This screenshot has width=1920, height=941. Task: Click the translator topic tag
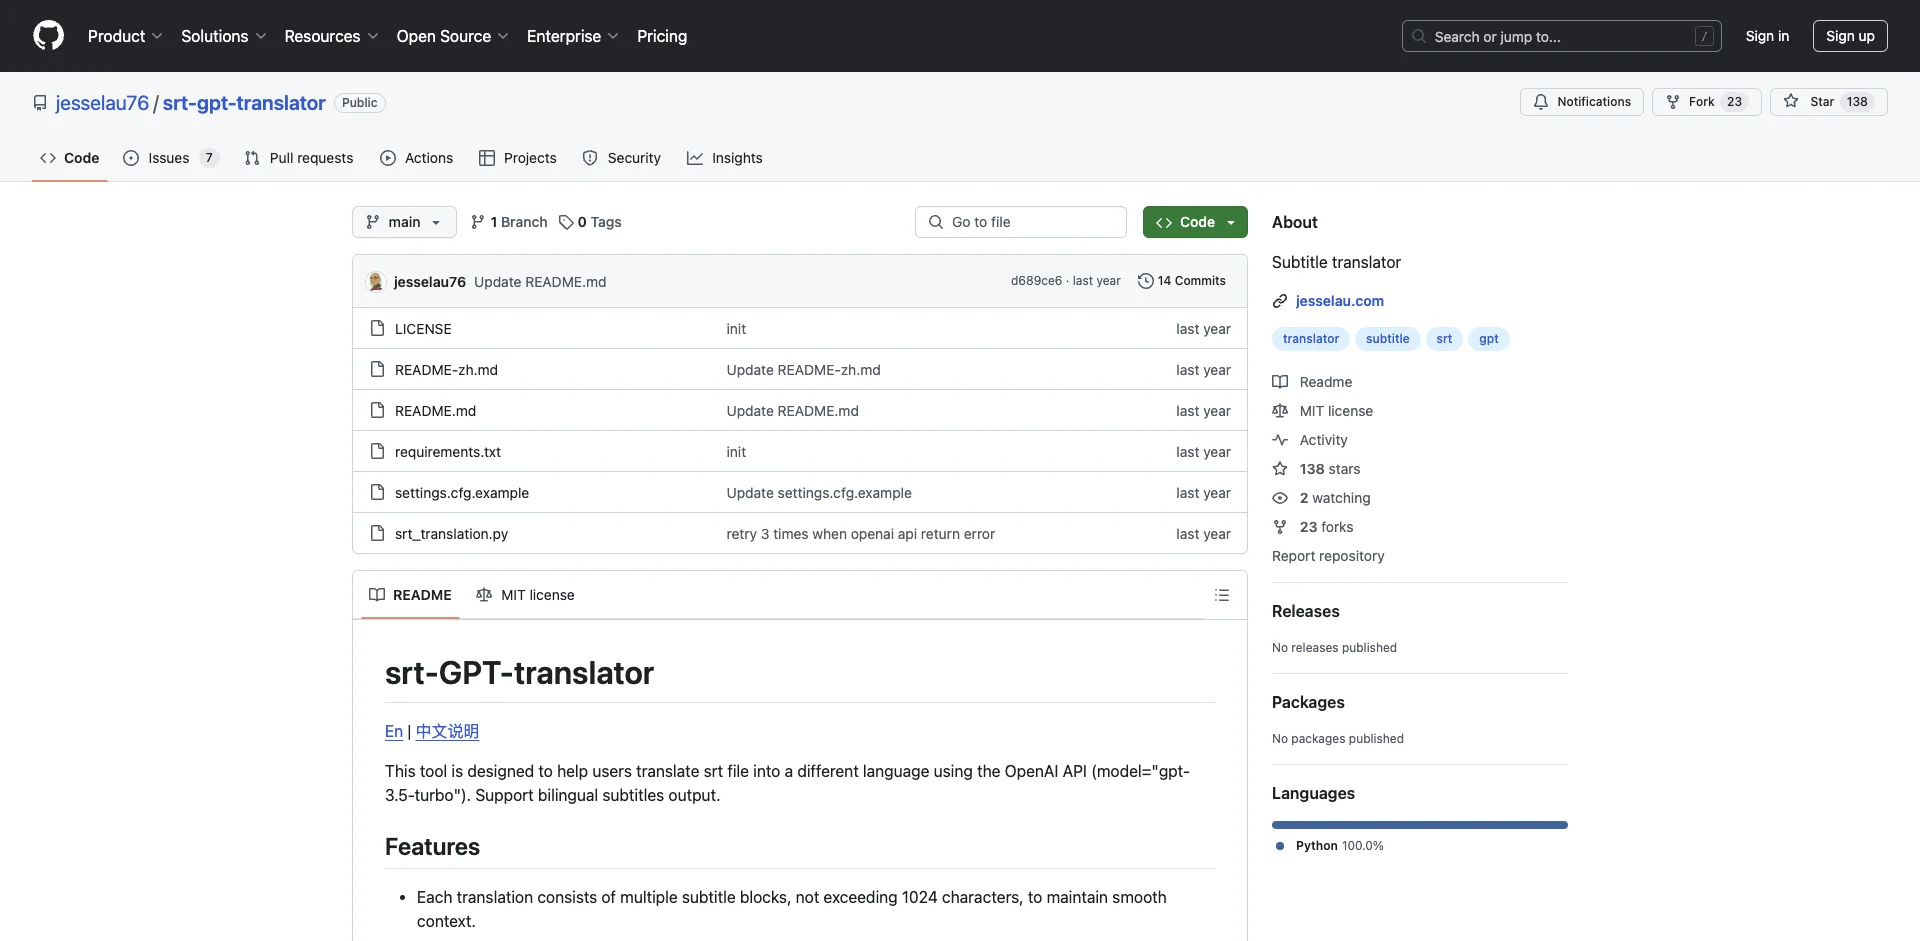coord(1311,339)
